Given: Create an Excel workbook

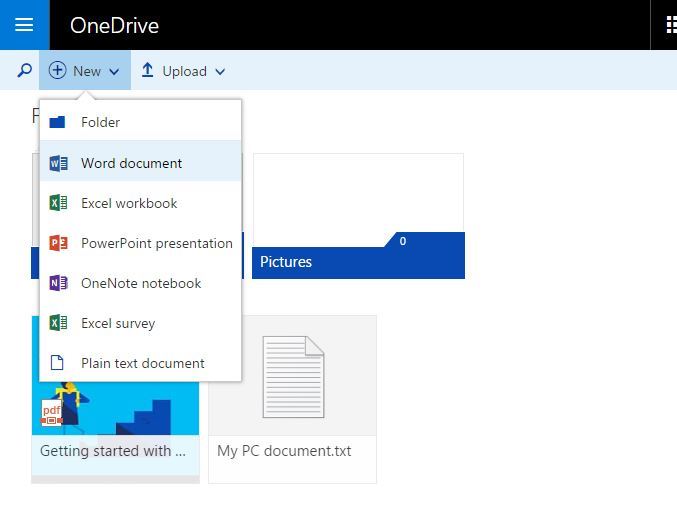Looking at the screenshot, I should click(x=140, y=203).
